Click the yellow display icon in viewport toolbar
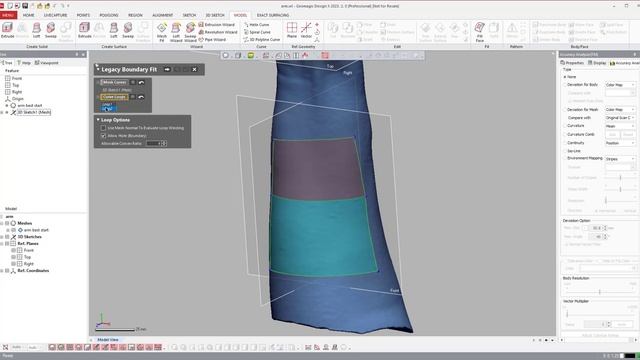 tap(251, 56)
